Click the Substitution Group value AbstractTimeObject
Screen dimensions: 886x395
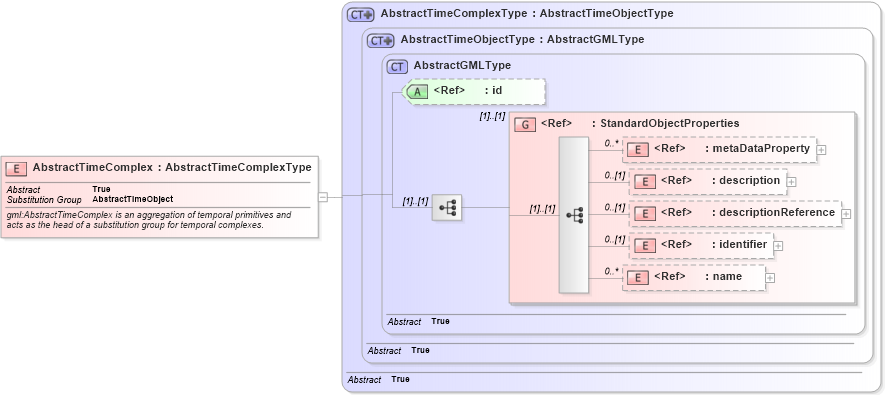pos(133,199)
